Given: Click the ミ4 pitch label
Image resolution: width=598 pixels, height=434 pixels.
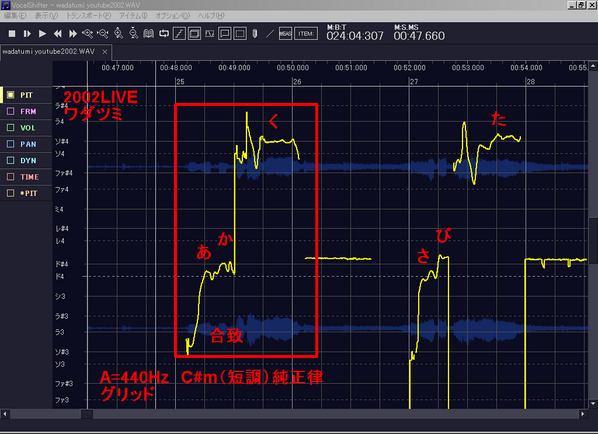Looking at the screenshot, I should coord(59,209).
